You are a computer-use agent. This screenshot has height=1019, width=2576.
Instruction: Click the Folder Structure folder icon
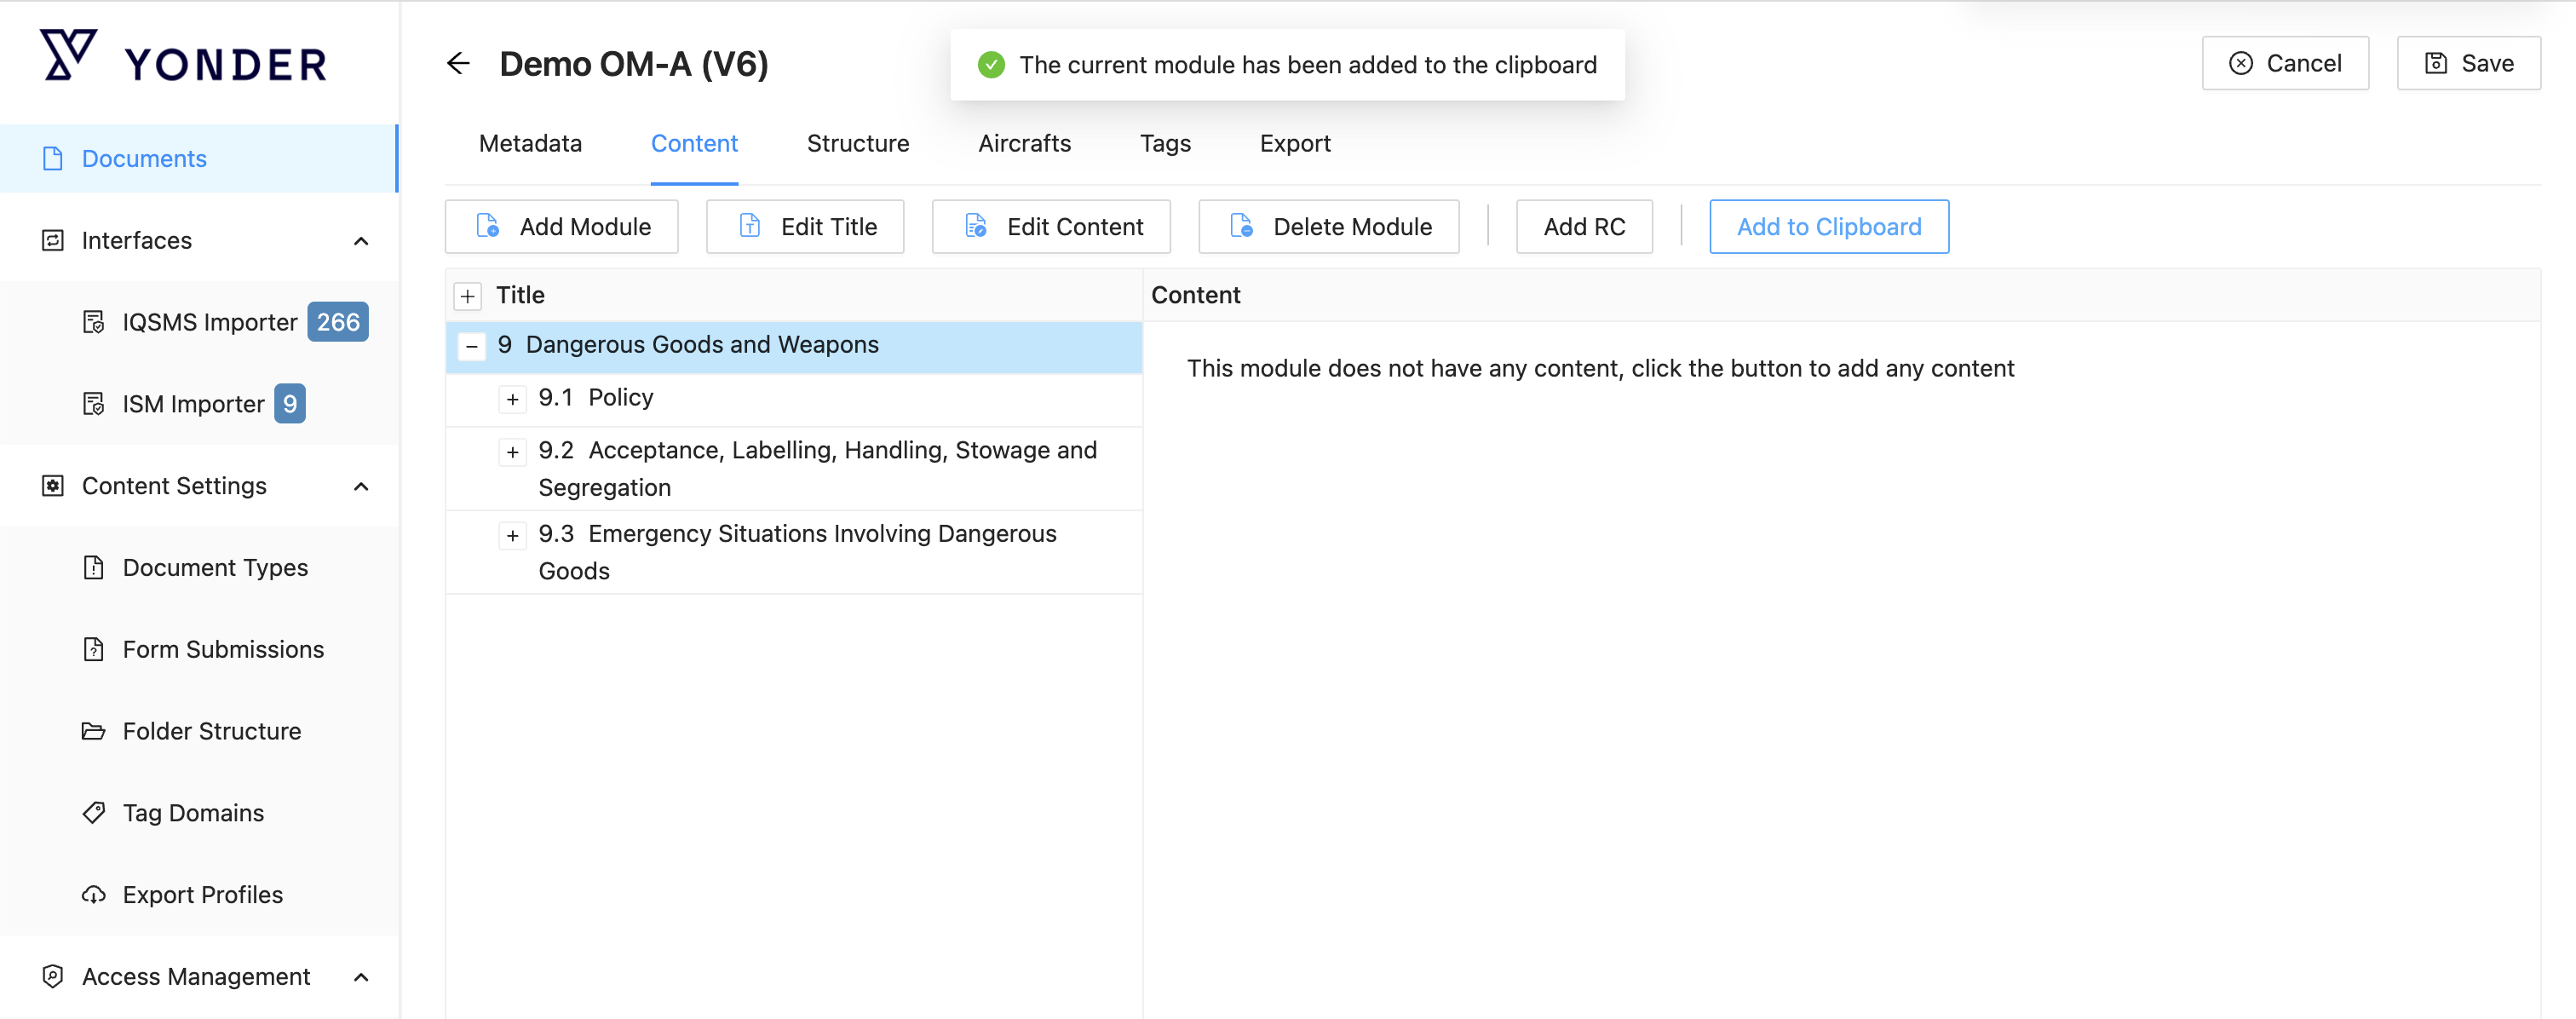pos(93,731)
